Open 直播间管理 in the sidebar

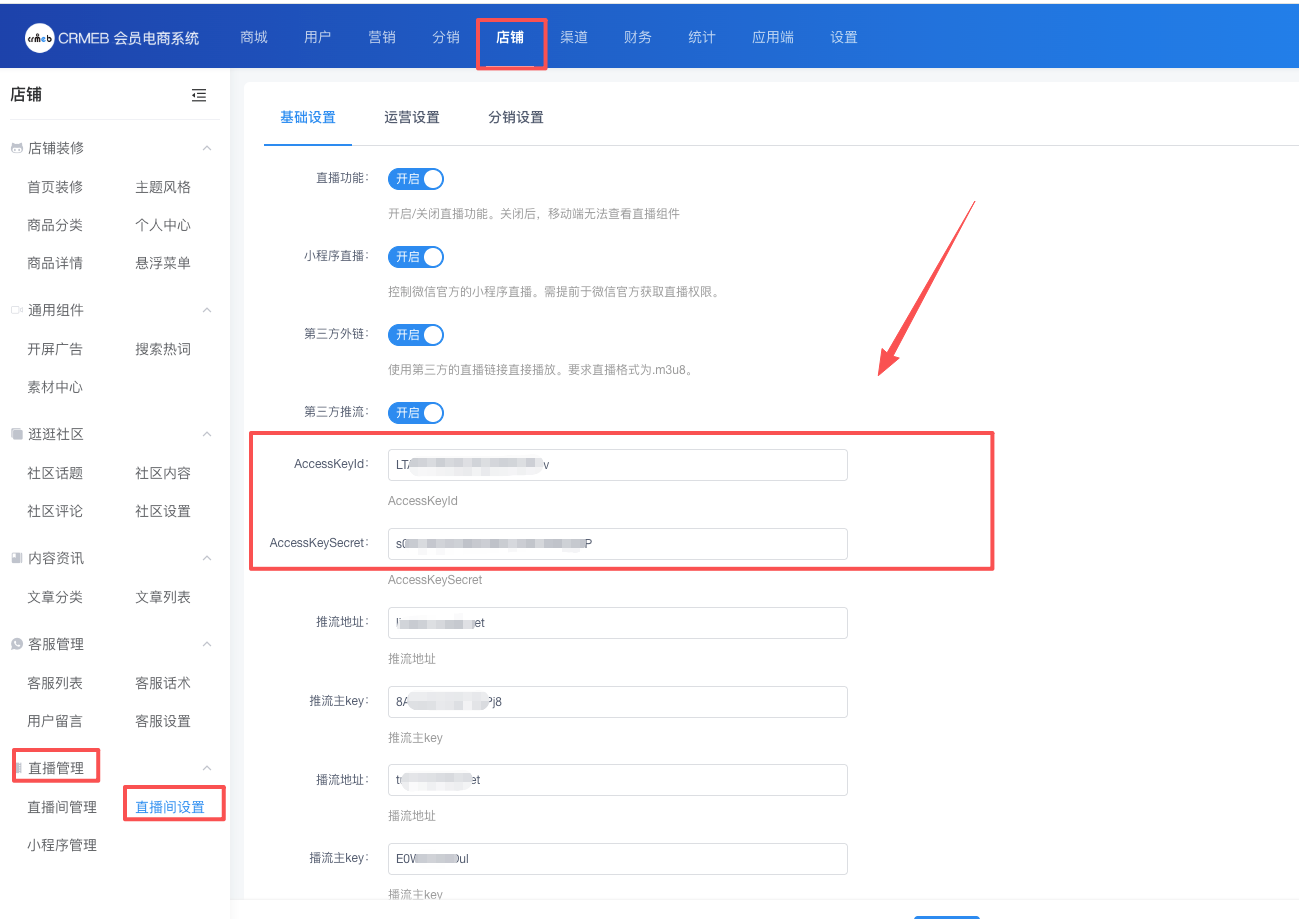[62, 807]
